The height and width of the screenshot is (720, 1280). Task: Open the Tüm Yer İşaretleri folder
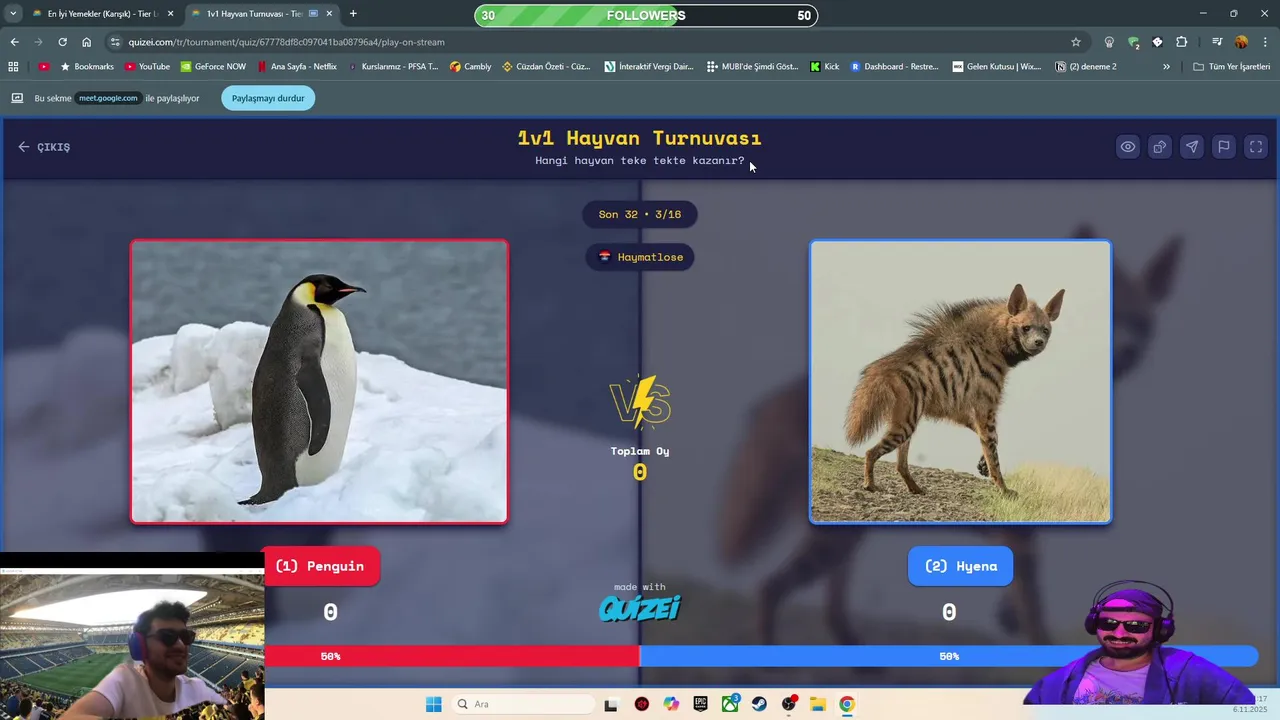coord(1231,67)
